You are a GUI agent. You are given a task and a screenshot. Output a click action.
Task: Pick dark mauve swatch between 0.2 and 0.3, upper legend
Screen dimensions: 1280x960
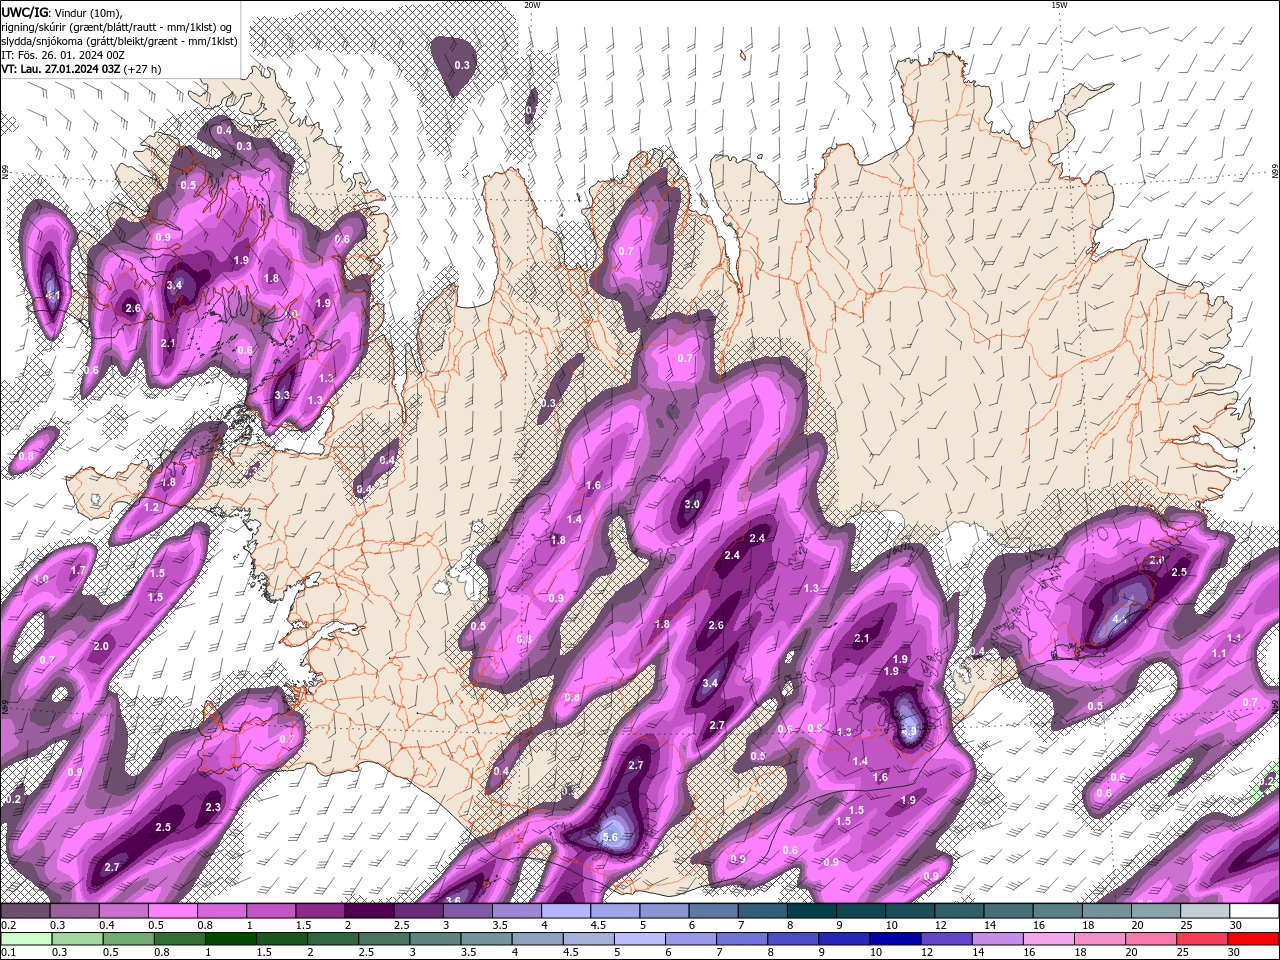coord(25,911)
